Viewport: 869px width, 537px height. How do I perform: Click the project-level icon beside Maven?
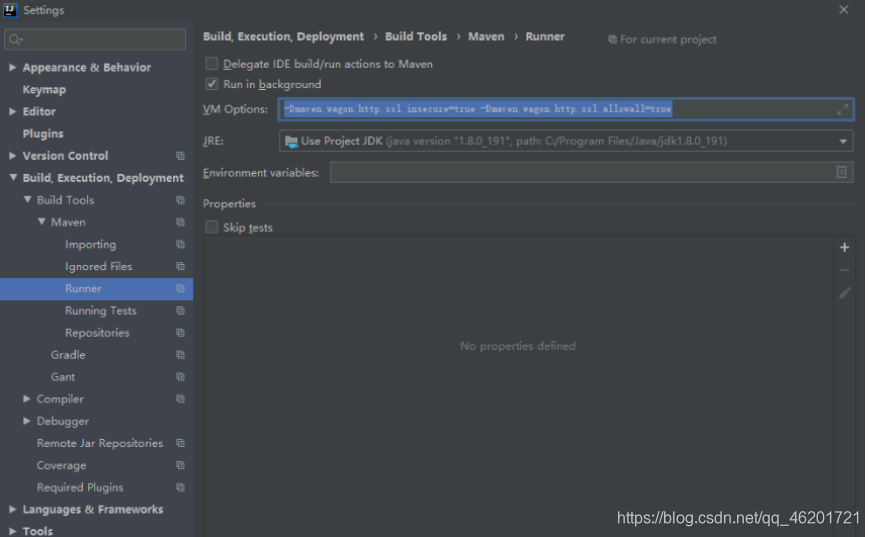[180, 222]
